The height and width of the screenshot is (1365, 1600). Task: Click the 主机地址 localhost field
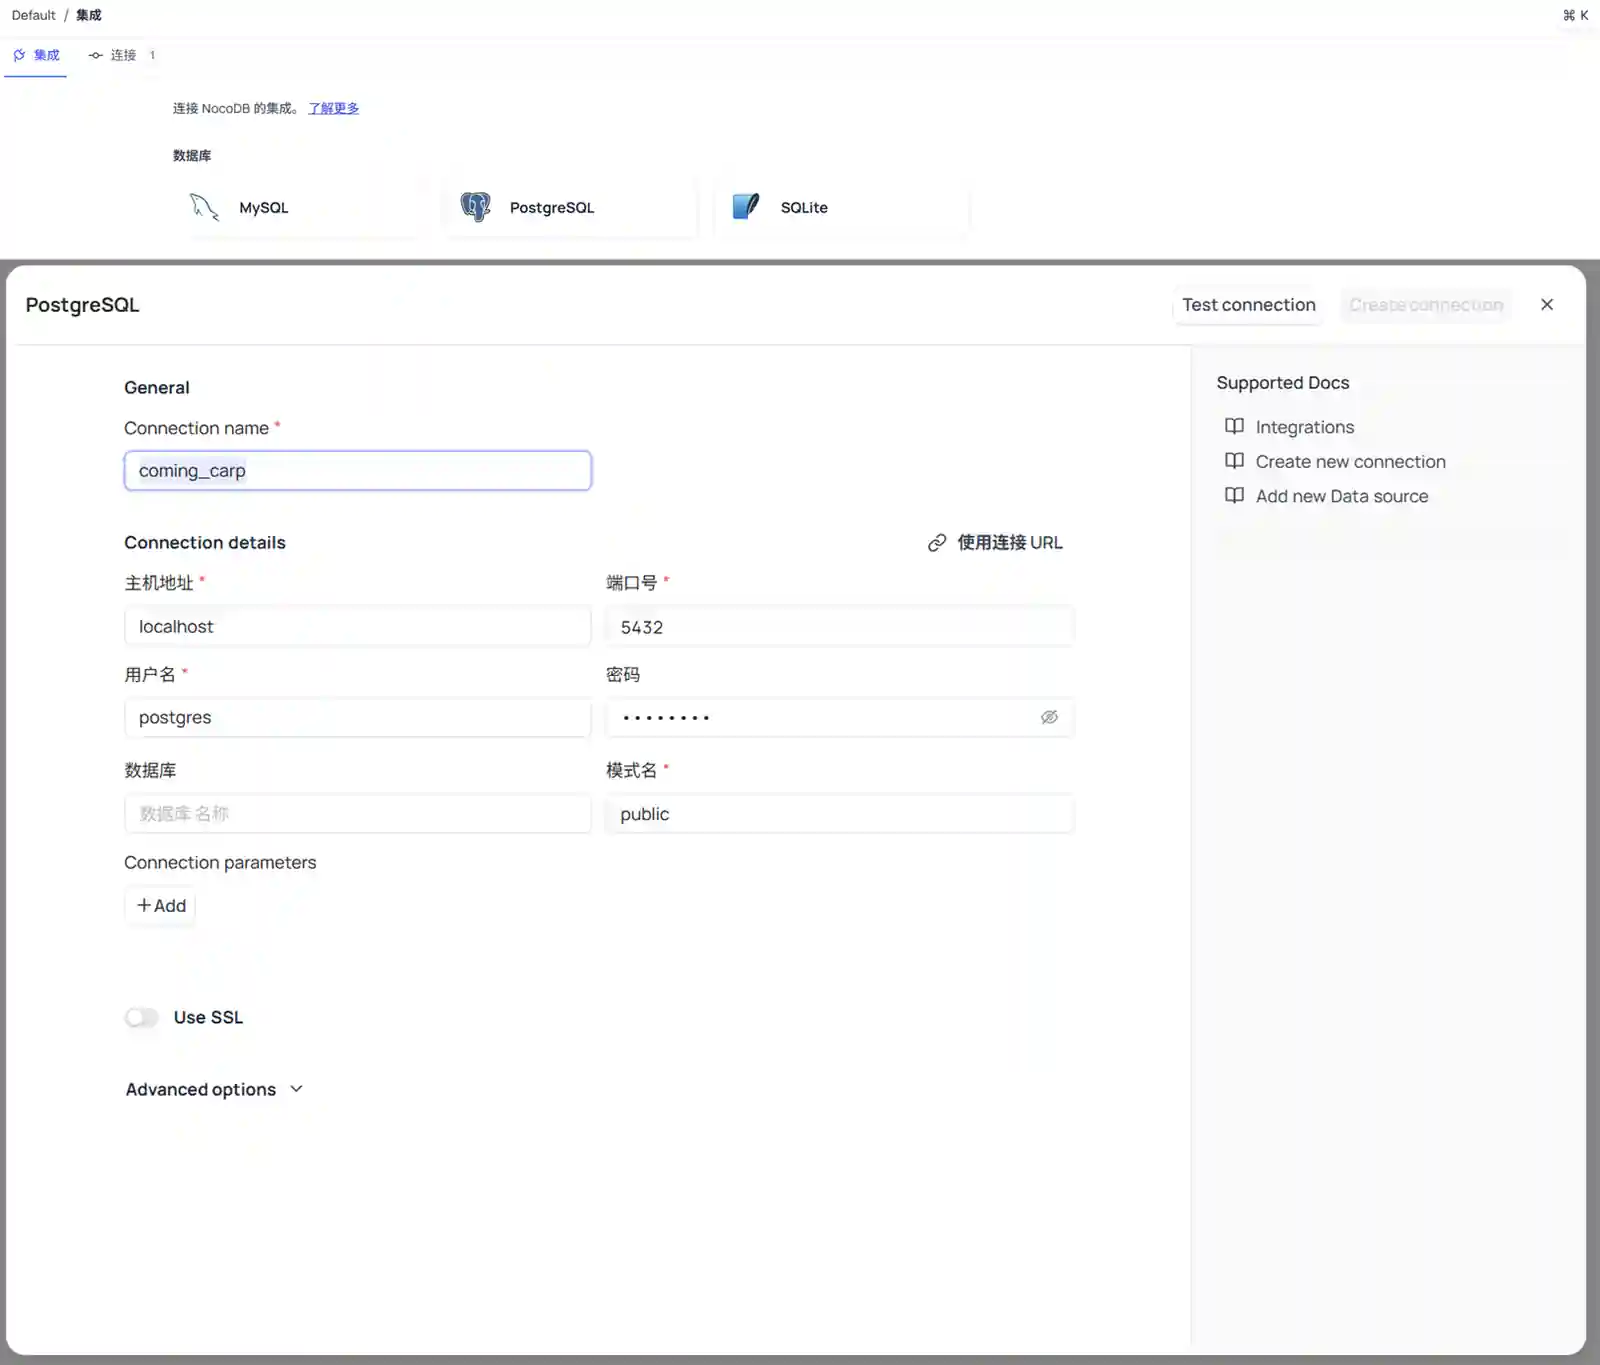coord(358,627)
